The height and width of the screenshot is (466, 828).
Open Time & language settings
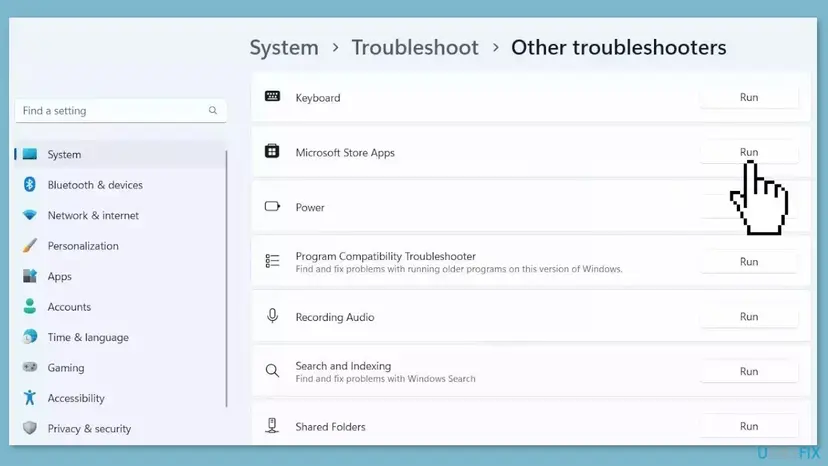[x=120, y=337]
